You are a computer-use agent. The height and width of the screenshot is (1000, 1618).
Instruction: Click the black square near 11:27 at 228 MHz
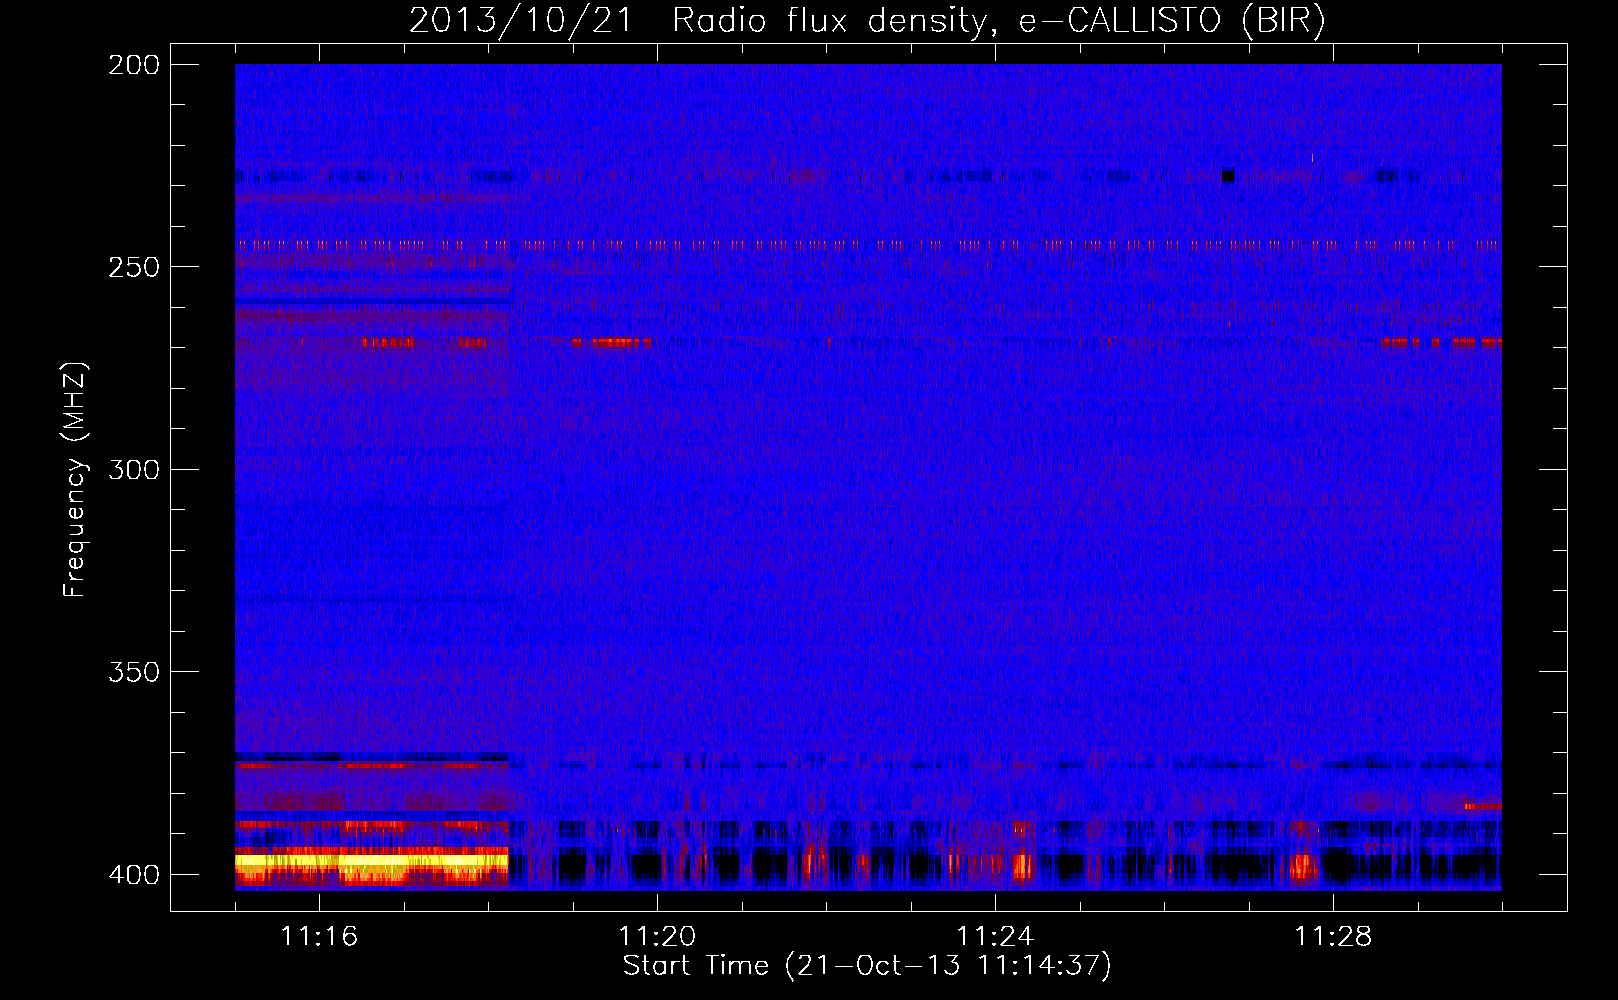pyautogui.click(x=1228, y=177)
